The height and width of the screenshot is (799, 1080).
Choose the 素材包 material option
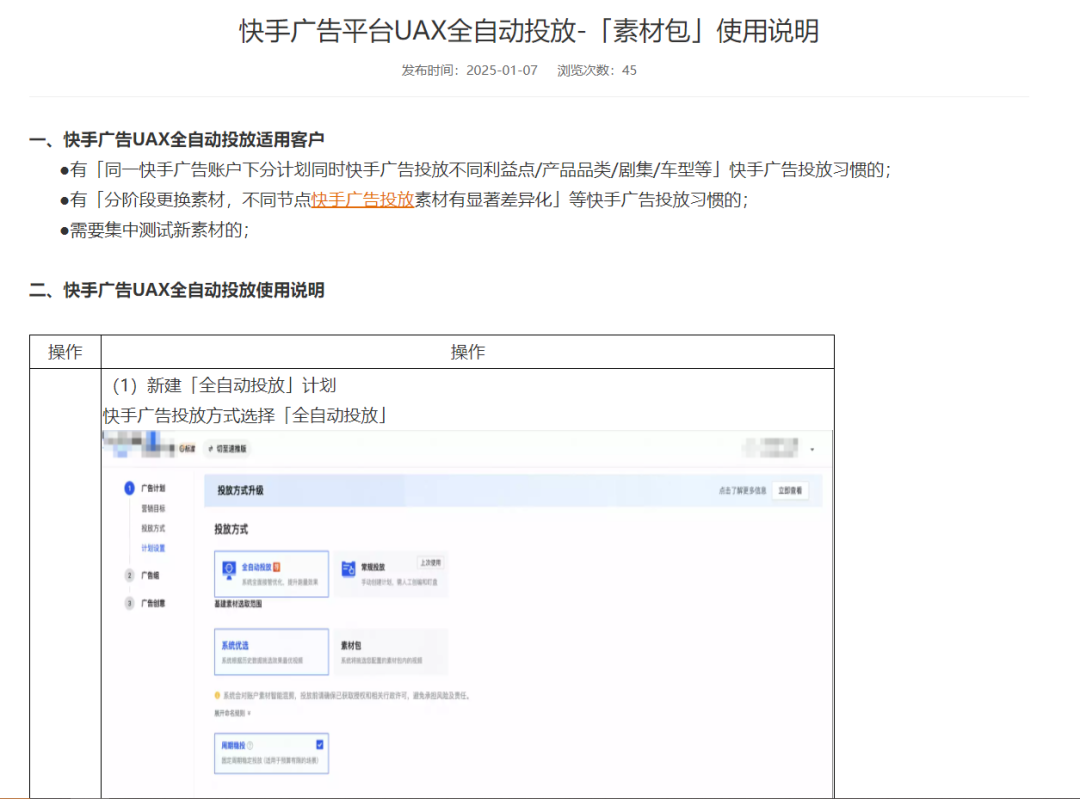(x=391, y=652)
